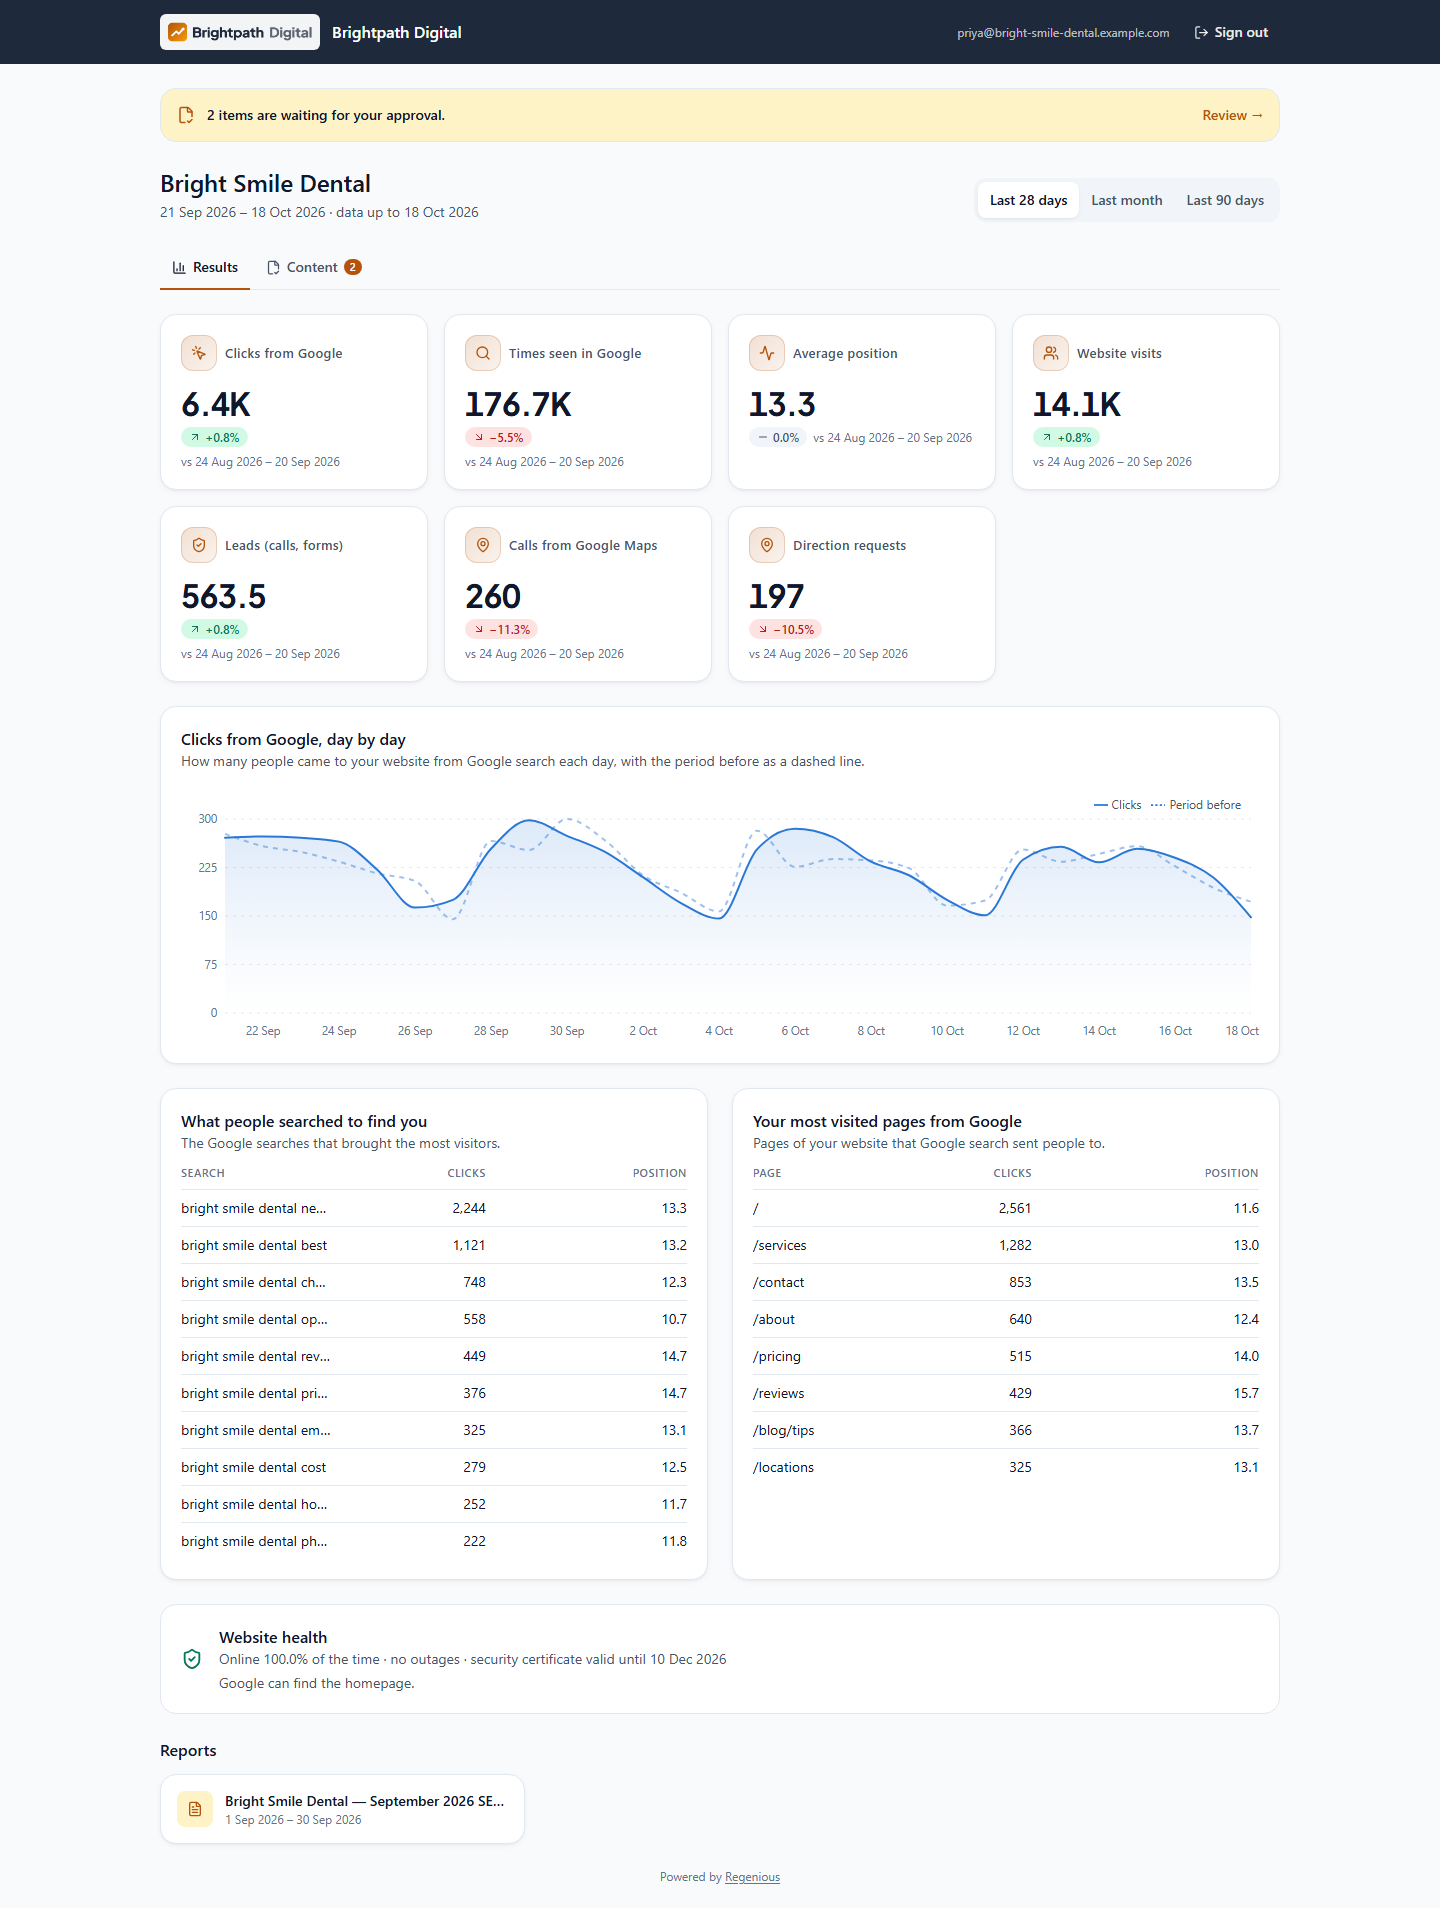Click the report file icon
This screenshot has width=1440, height=1908.
tap(195, 1809)
